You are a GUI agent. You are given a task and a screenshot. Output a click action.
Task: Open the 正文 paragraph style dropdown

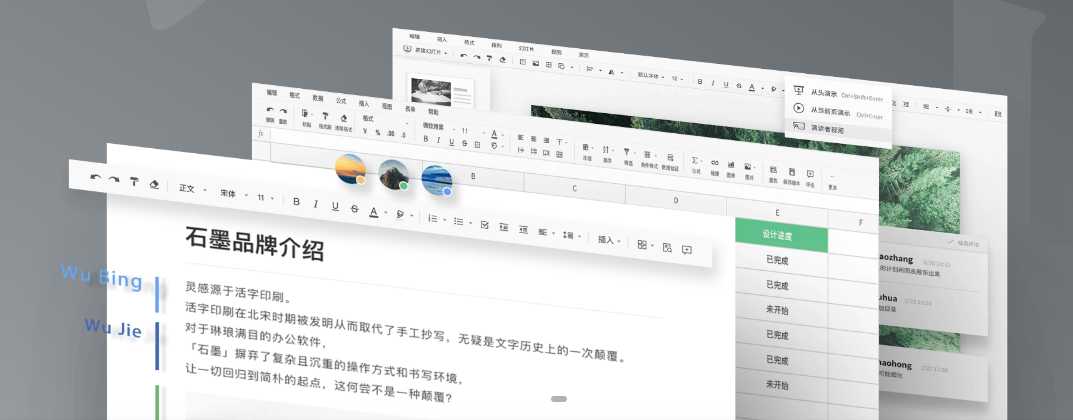point(192,189)
